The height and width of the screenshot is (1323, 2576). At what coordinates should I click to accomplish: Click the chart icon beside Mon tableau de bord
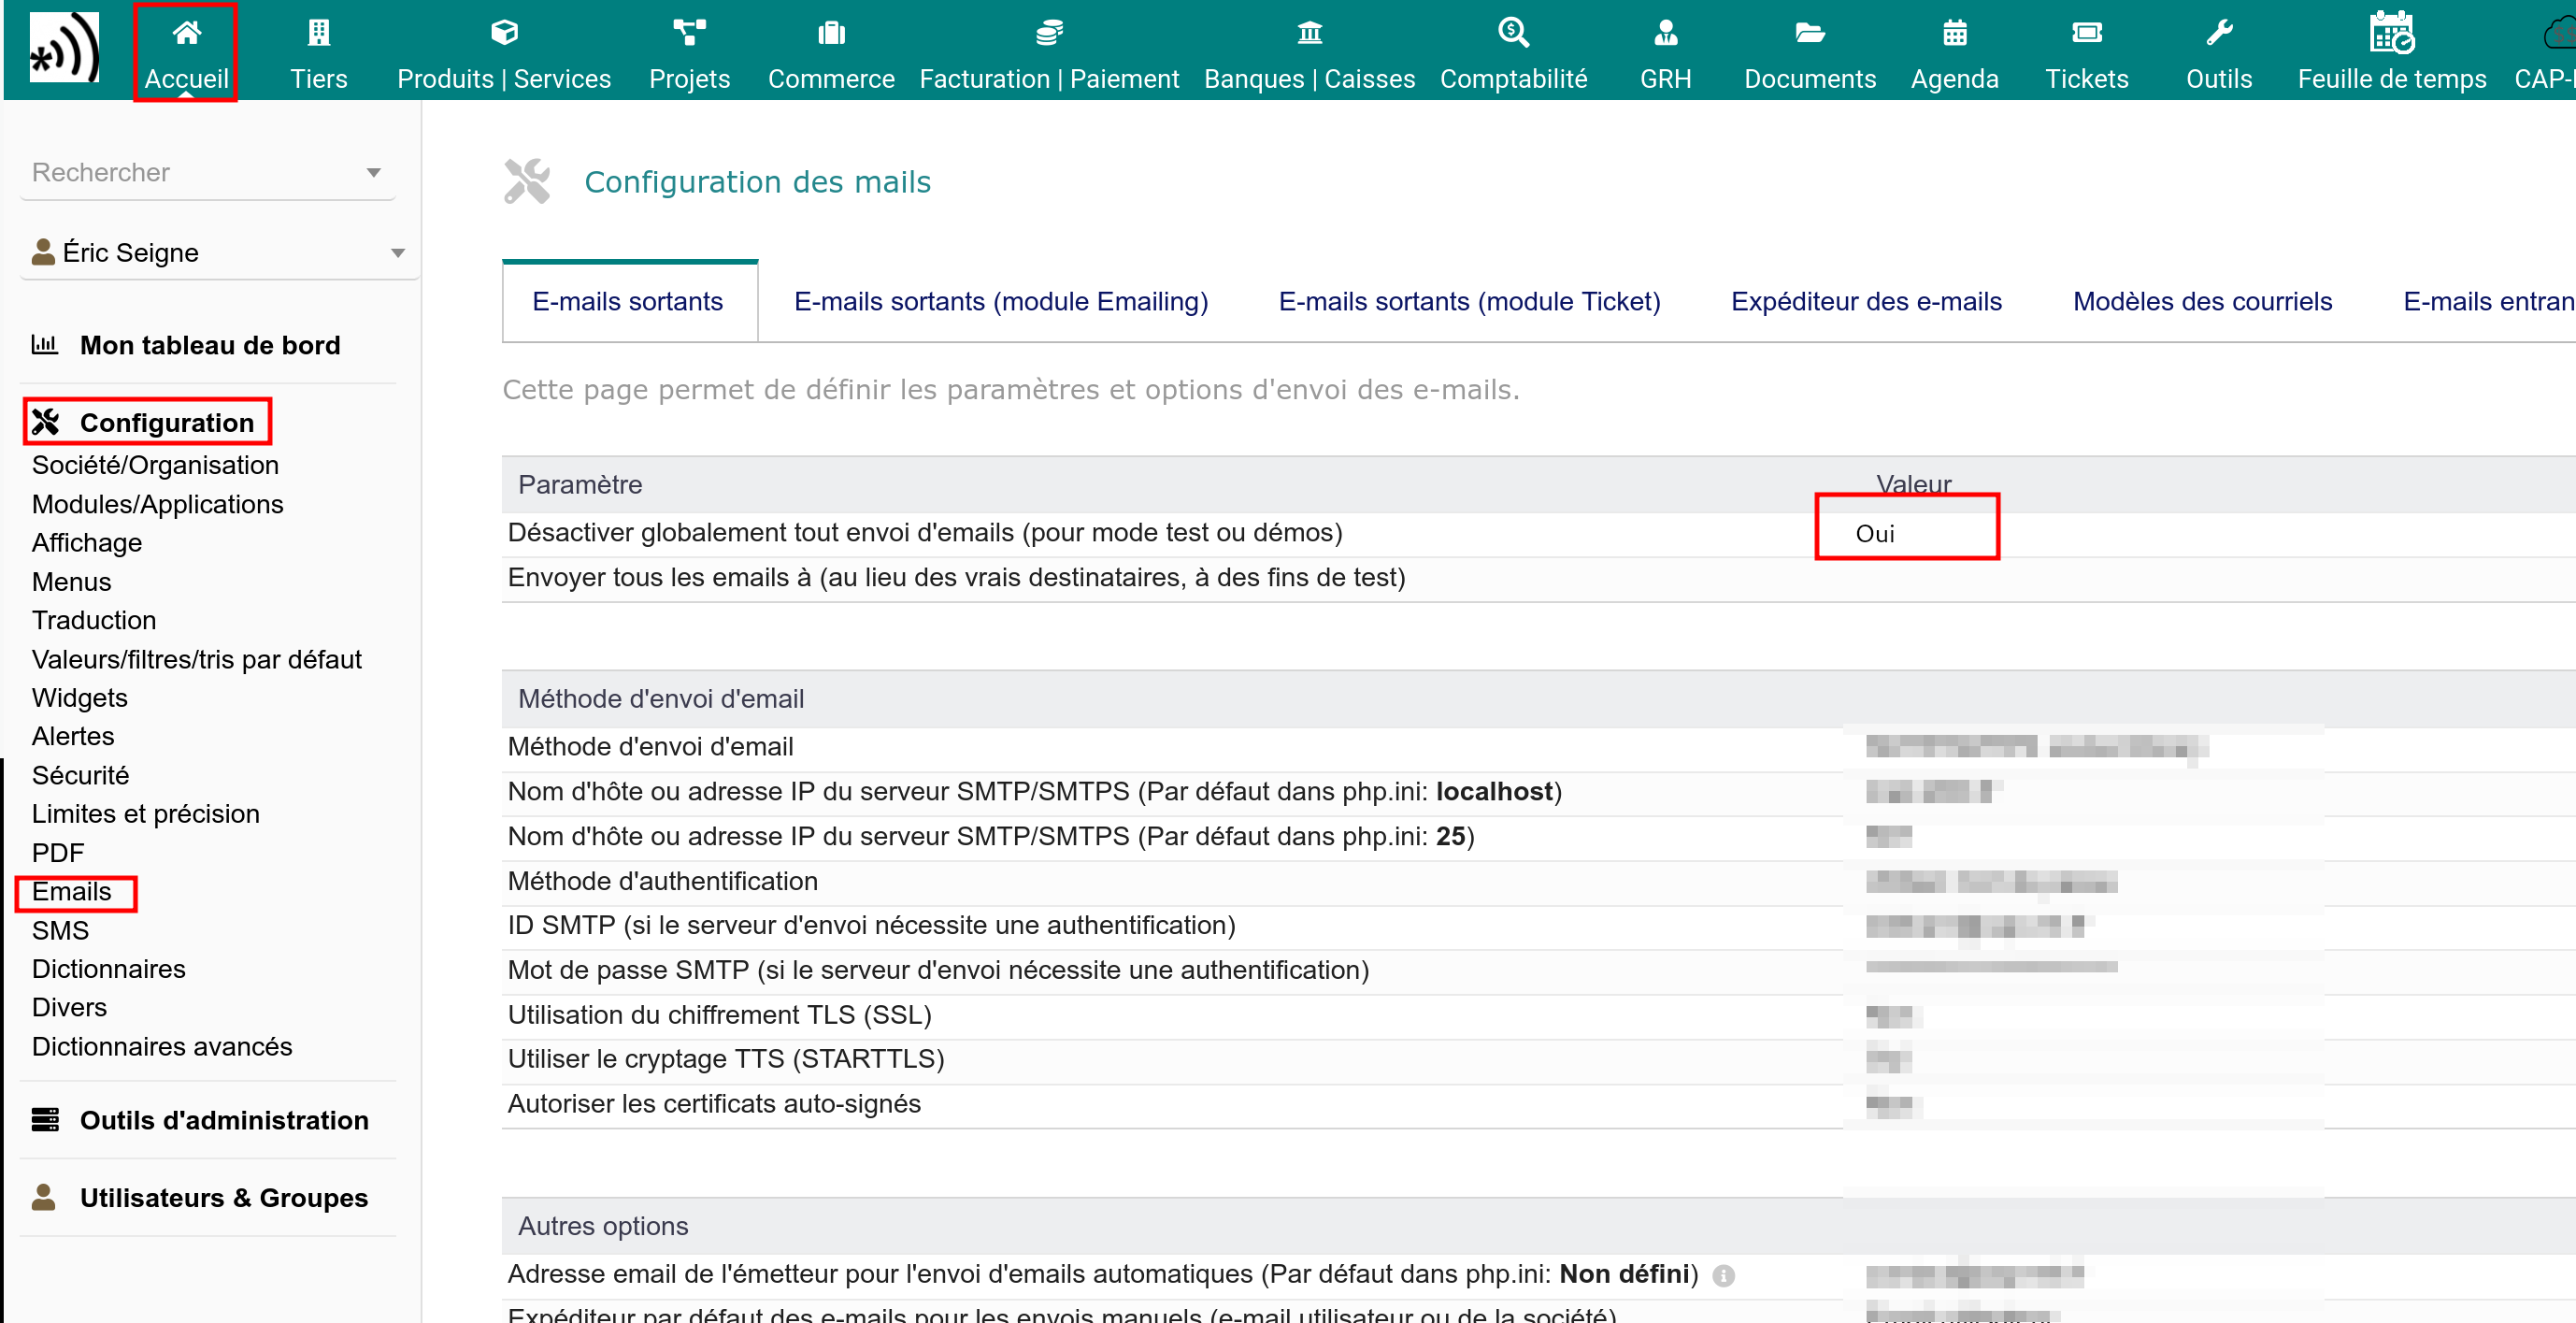tap(44, 345)
